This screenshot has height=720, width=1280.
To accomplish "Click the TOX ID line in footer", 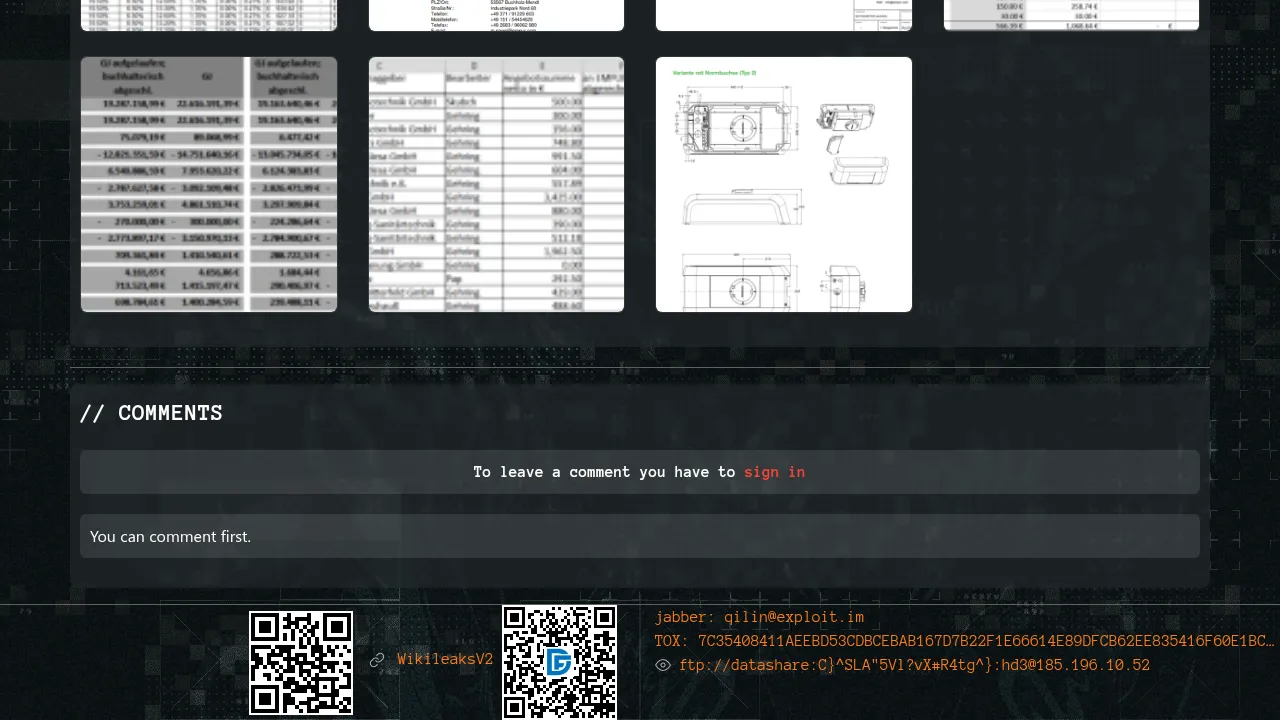I will (964, 642).
